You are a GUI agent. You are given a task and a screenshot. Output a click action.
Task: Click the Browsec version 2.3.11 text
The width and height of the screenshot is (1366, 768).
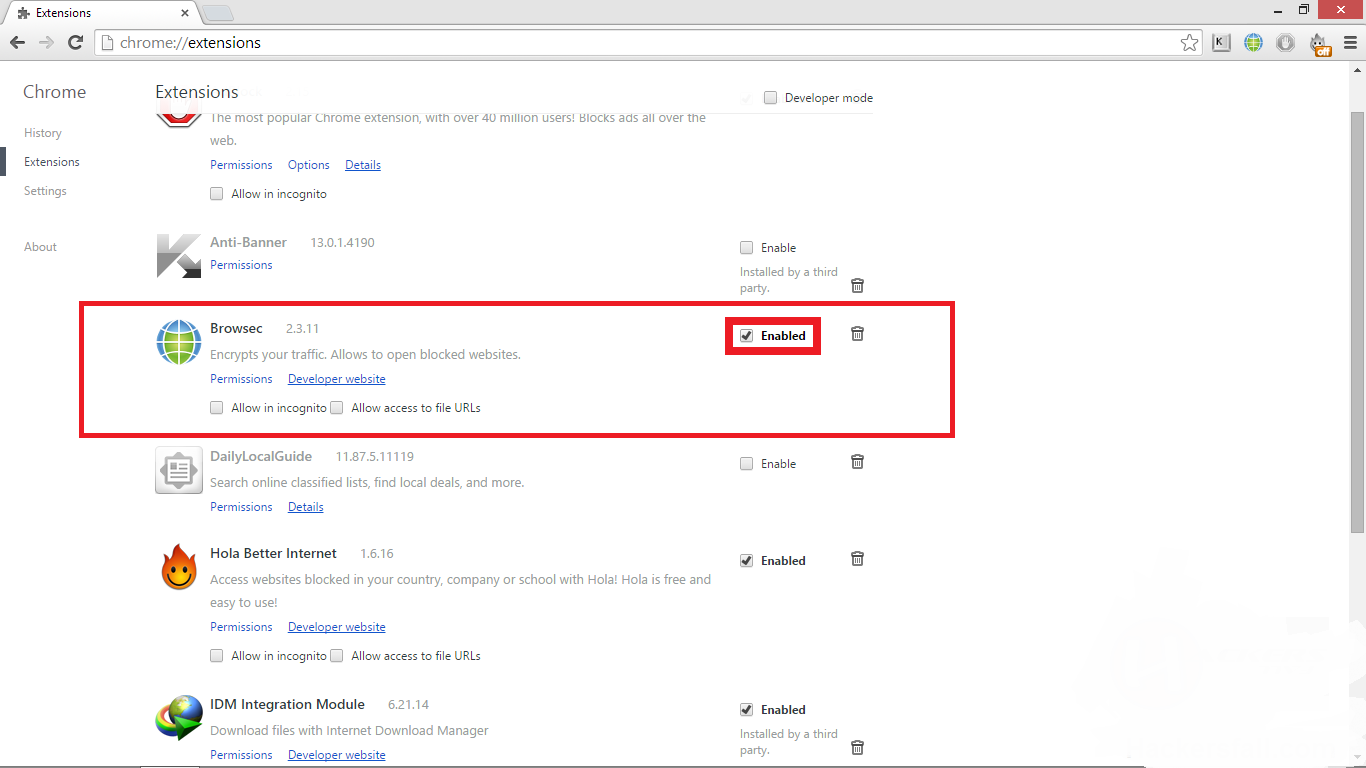click(x=302, y=328)
